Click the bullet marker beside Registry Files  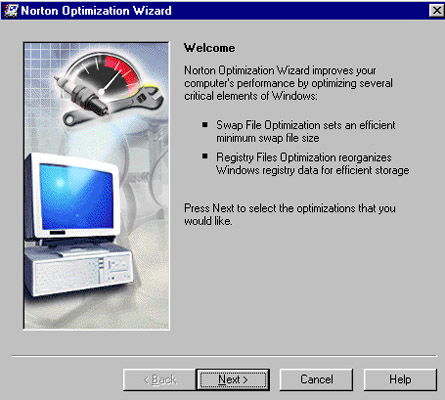tap(205, 156)
